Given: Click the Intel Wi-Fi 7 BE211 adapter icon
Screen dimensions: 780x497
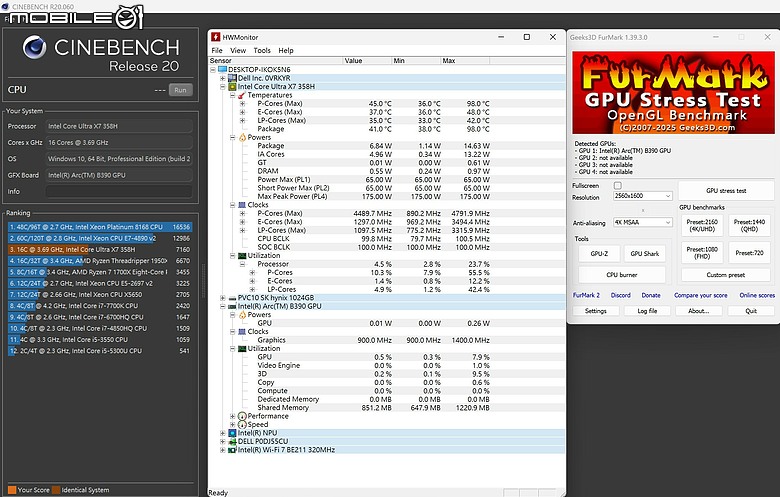Looking at the screenshot, I should coord(232,450).
